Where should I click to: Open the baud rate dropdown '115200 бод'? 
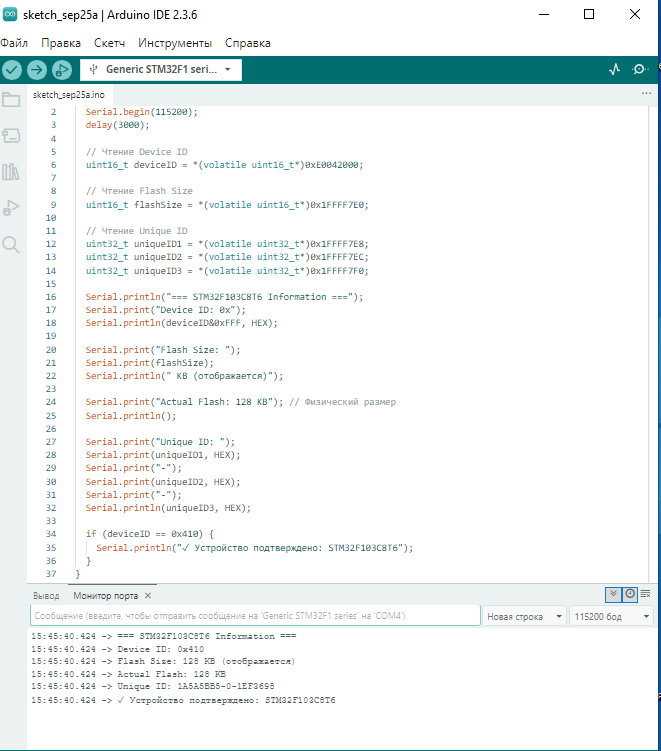pos(611,617)
